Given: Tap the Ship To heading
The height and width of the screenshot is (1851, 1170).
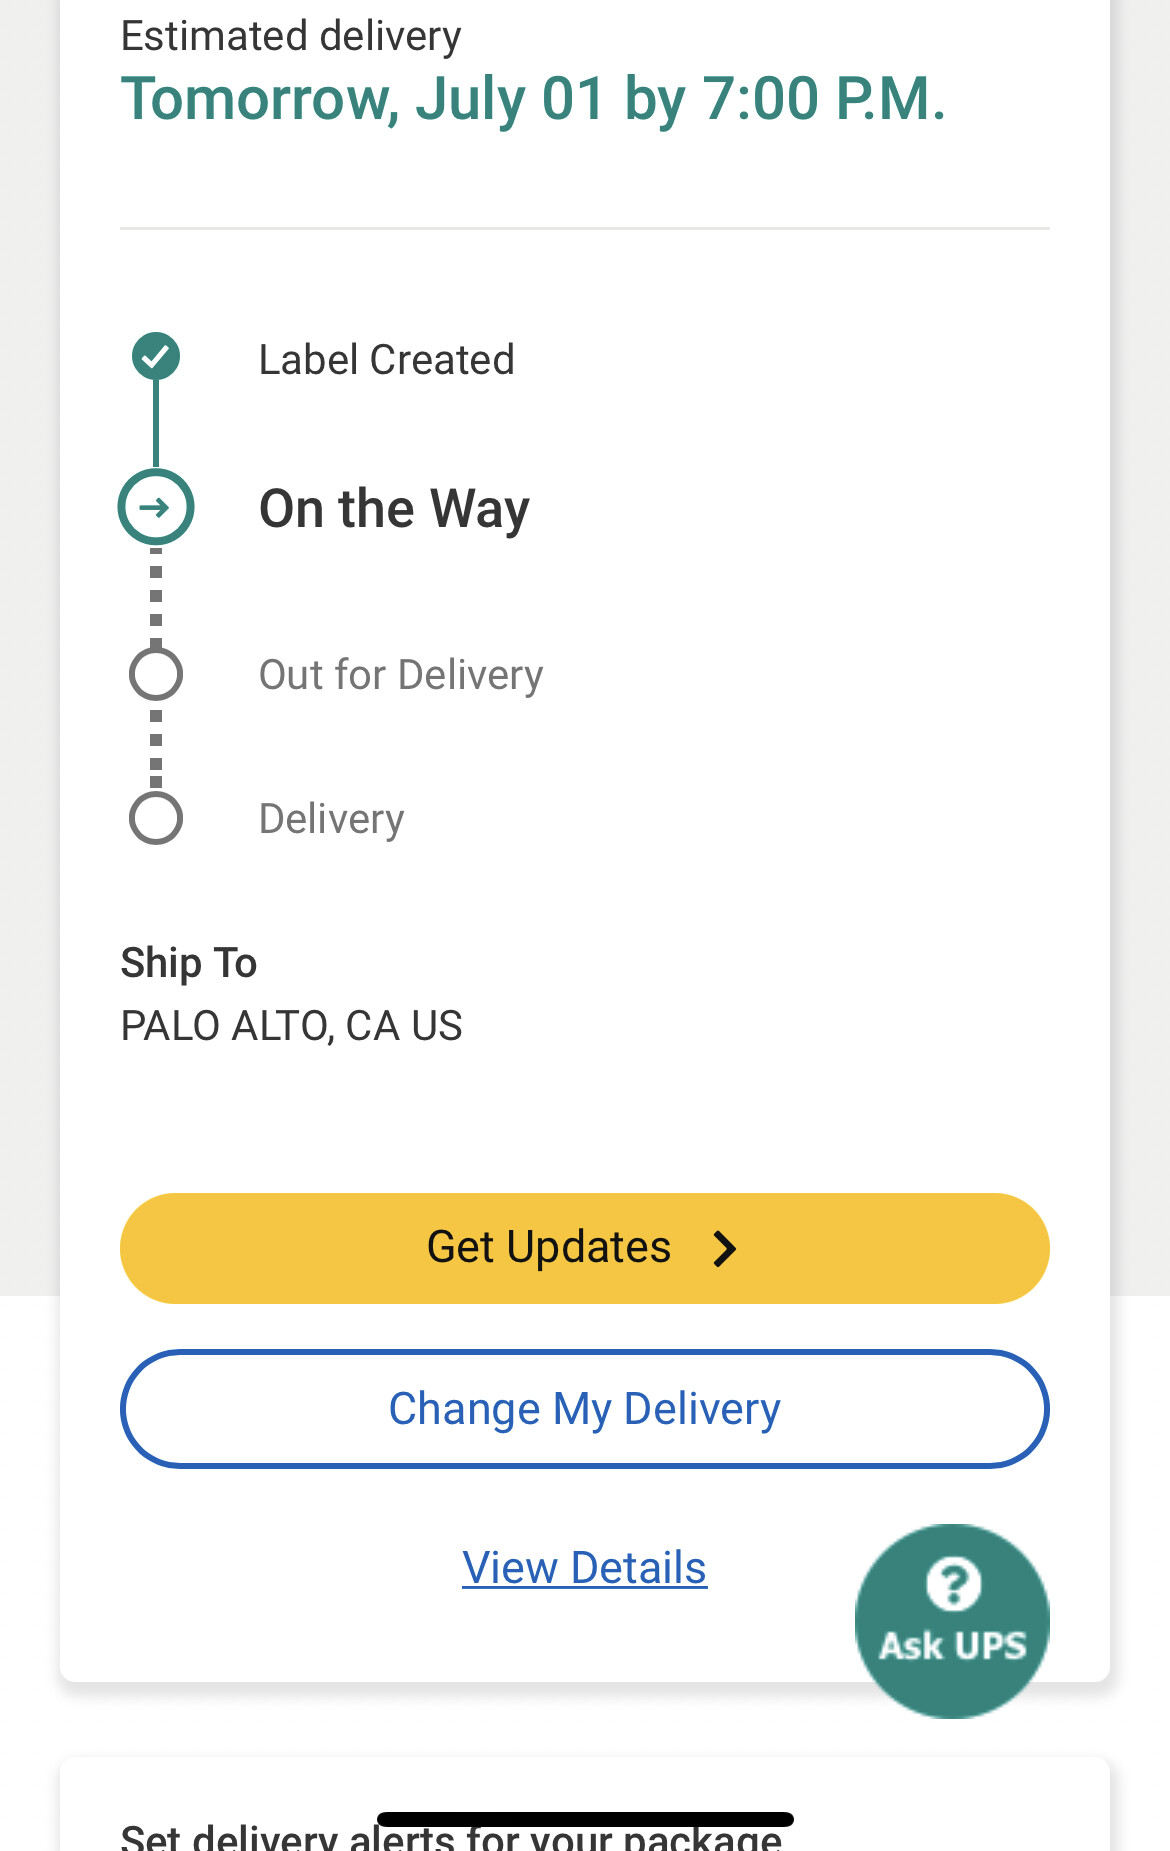Looking at the screenshot, I should click(x=189, y=963).
